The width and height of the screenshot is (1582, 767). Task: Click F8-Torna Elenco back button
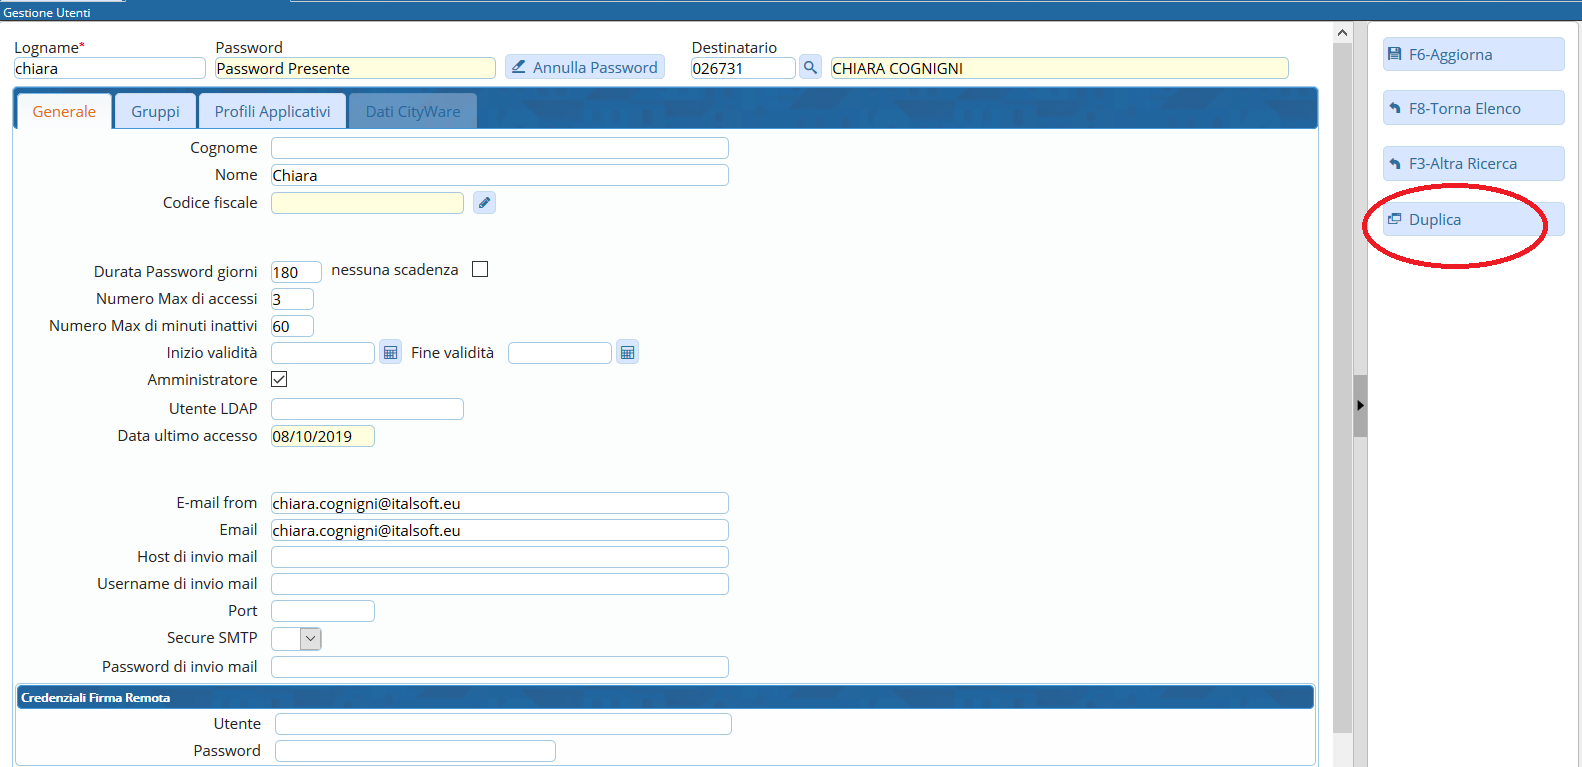[x=1472, y=109]
